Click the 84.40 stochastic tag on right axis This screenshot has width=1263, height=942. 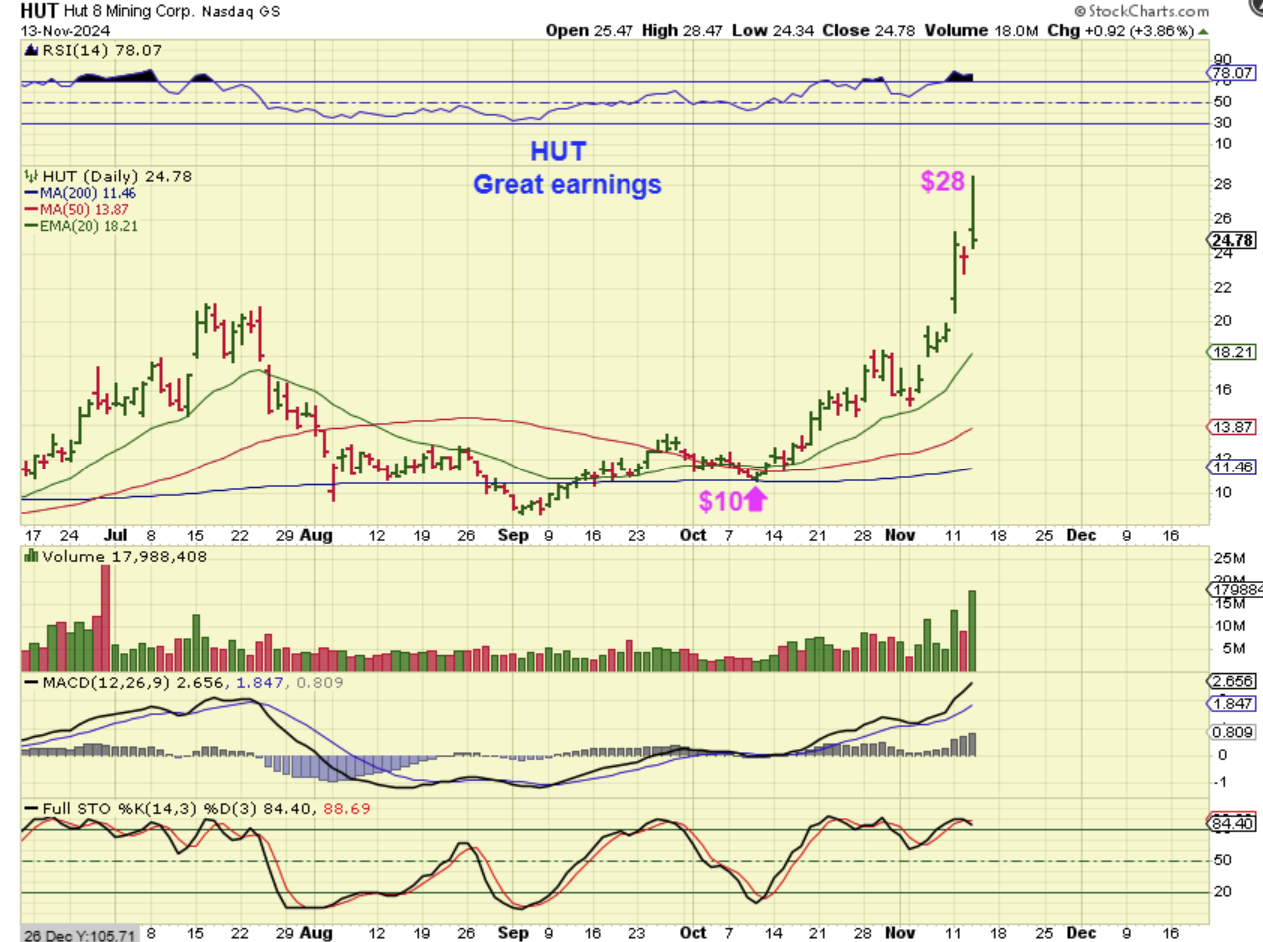coord(1231,825)
